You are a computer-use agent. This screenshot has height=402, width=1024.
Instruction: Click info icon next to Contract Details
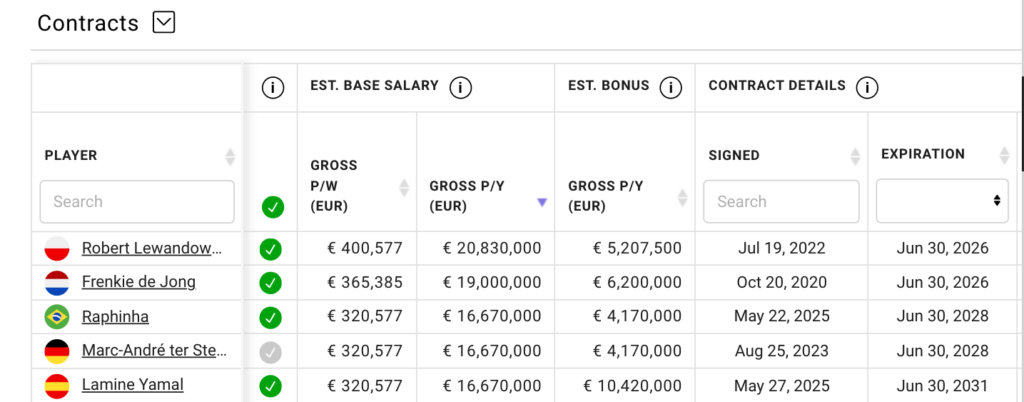[867, 87]
